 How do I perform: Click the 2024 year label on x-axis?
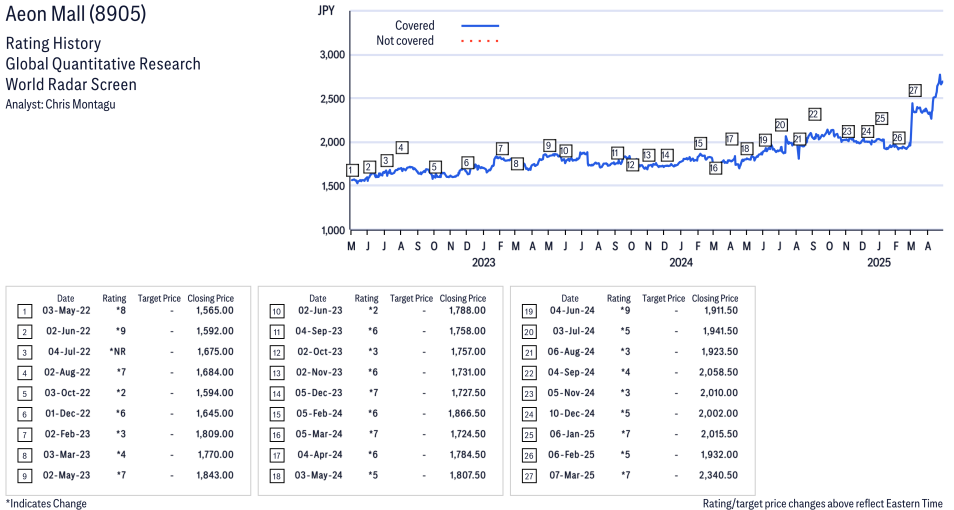(x=681, y=262)
